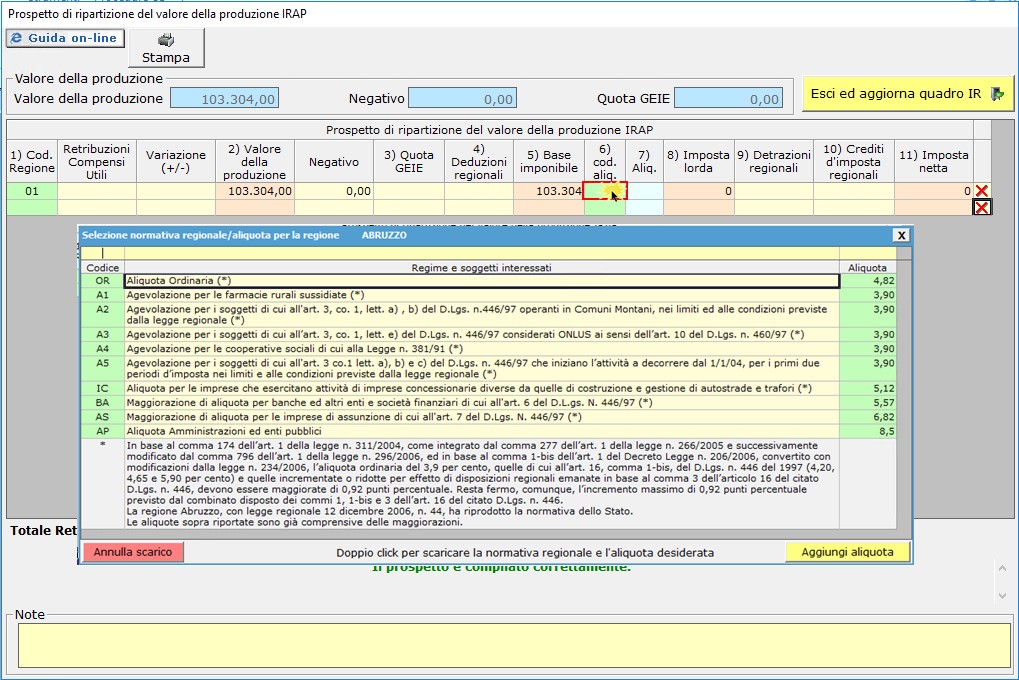Click the scroll up arrow near the message area
The height and width of the screenshot is (680, 1019).
point(1001,569)
